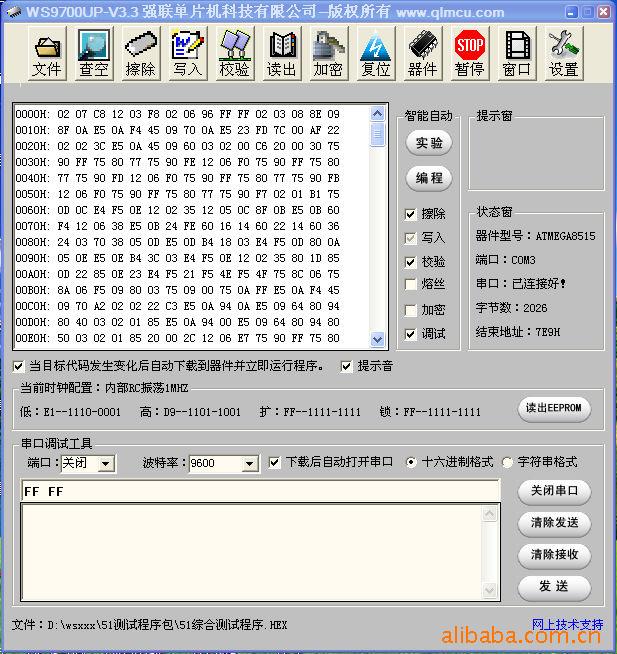Click the 清除接收 button
The width and height of the screenshot is (617, 654).
(554, 555)
